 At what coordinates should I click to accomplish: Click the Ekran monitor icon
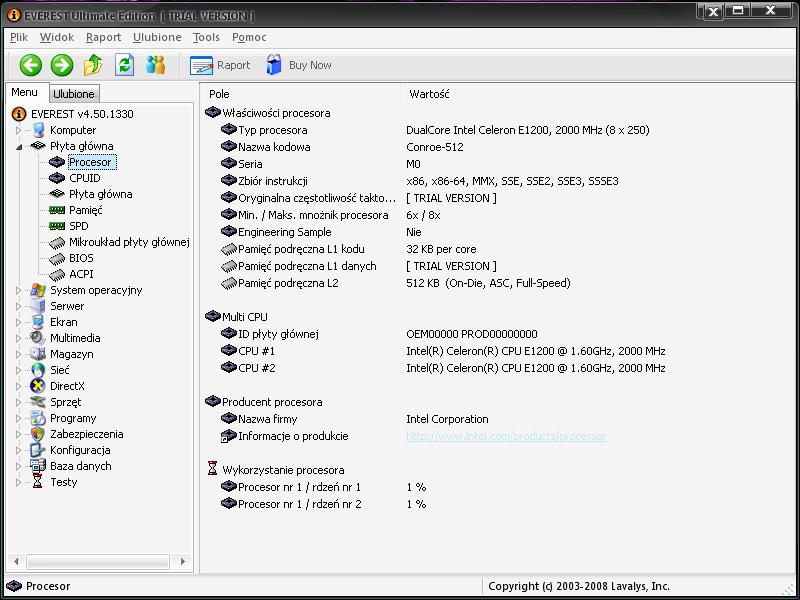click(38, 322)
